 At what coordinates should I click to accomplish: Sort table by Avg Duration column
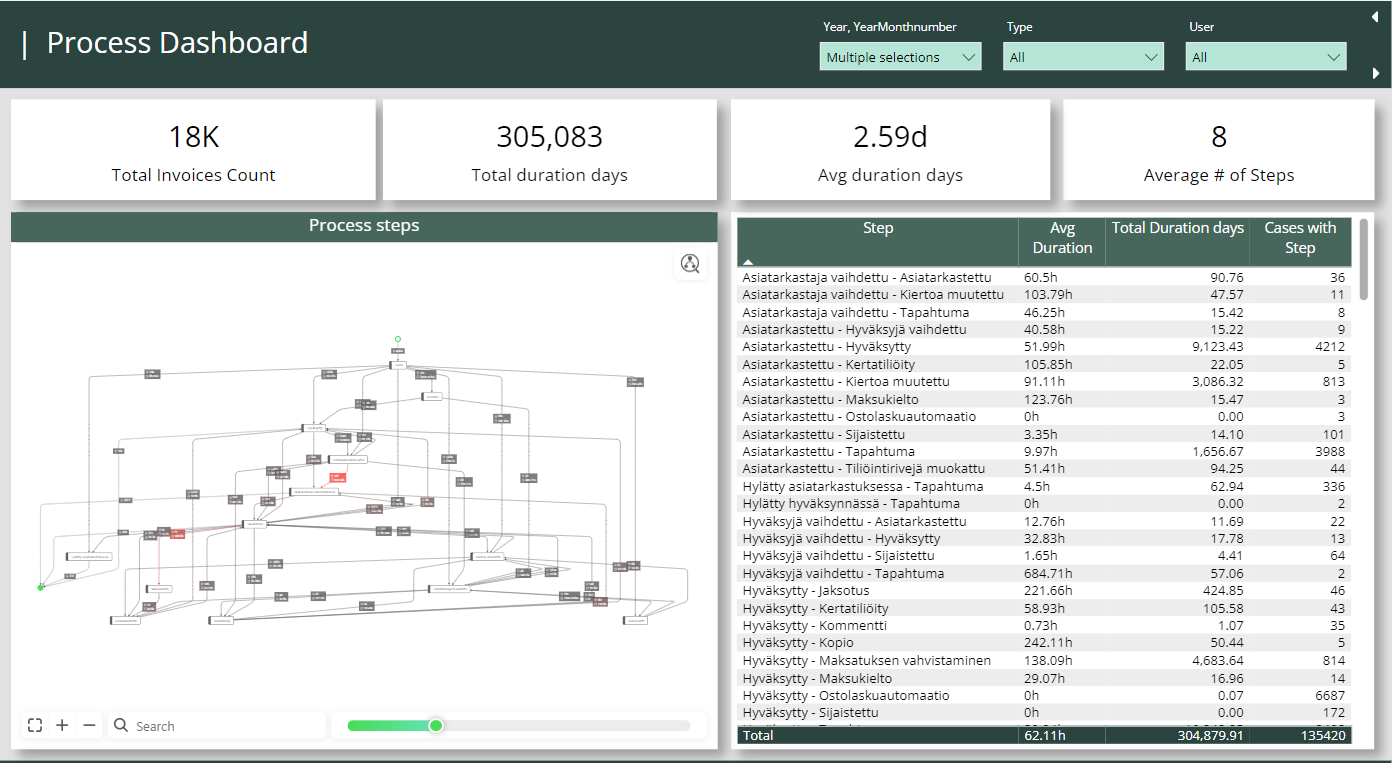(1061, 238)
